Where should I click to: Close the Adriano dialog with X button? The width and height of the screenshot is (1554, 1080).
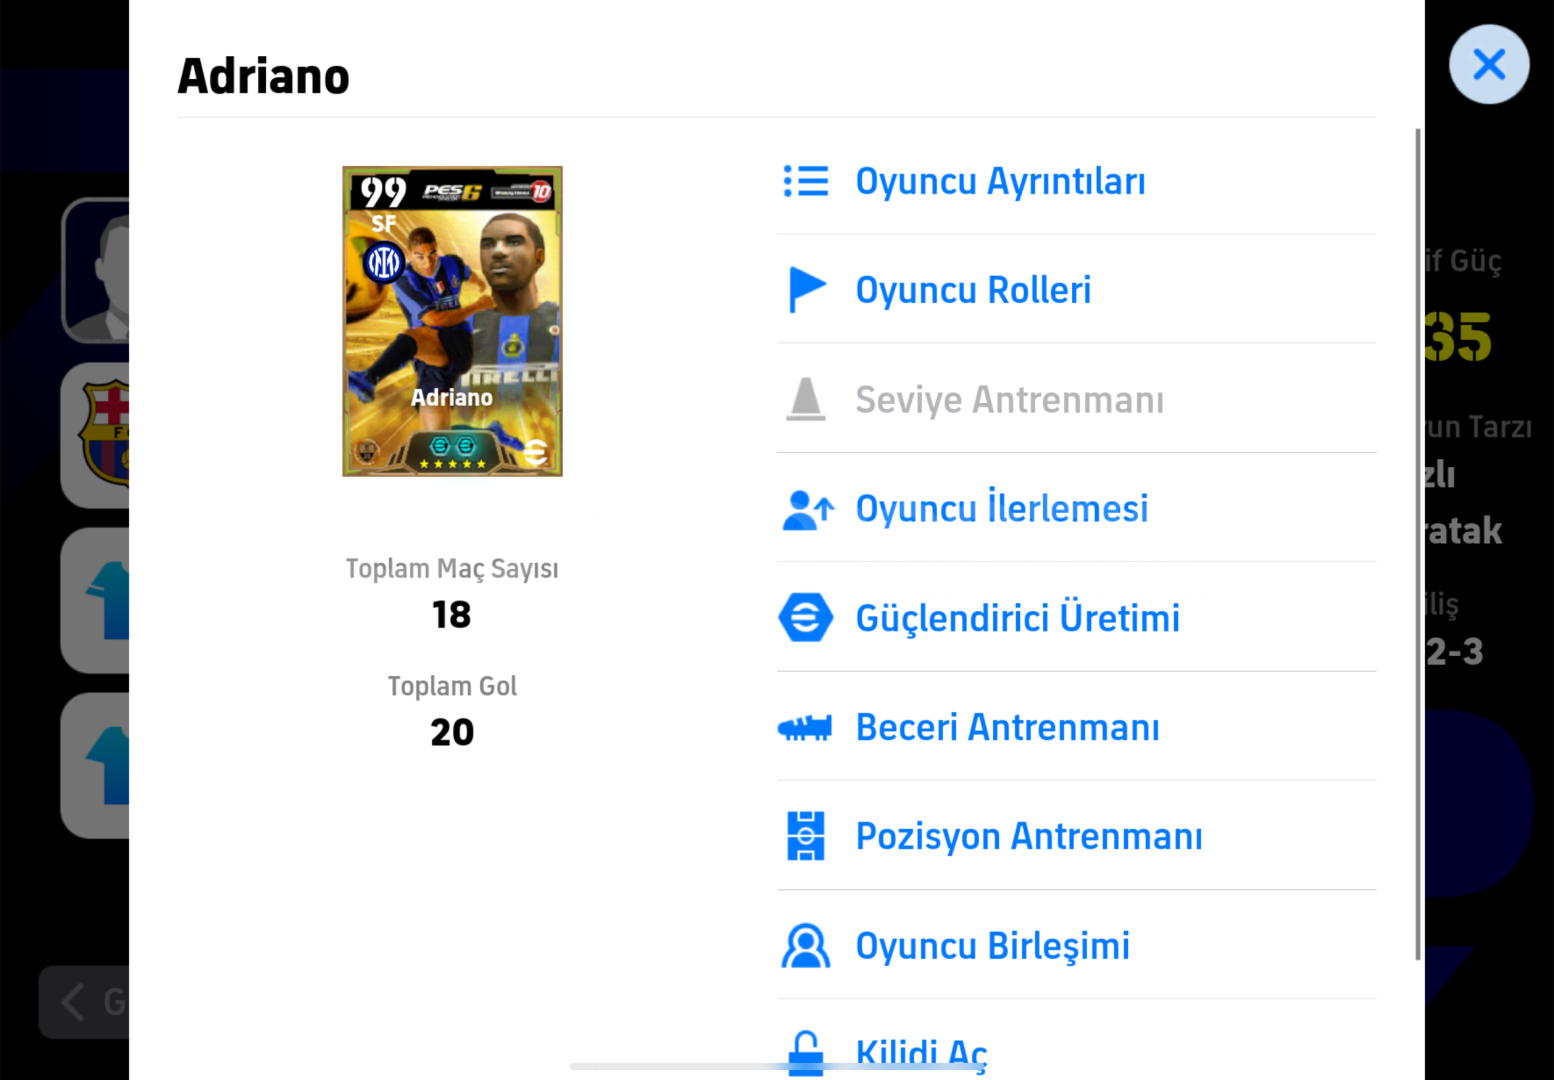coord(1488,65)
